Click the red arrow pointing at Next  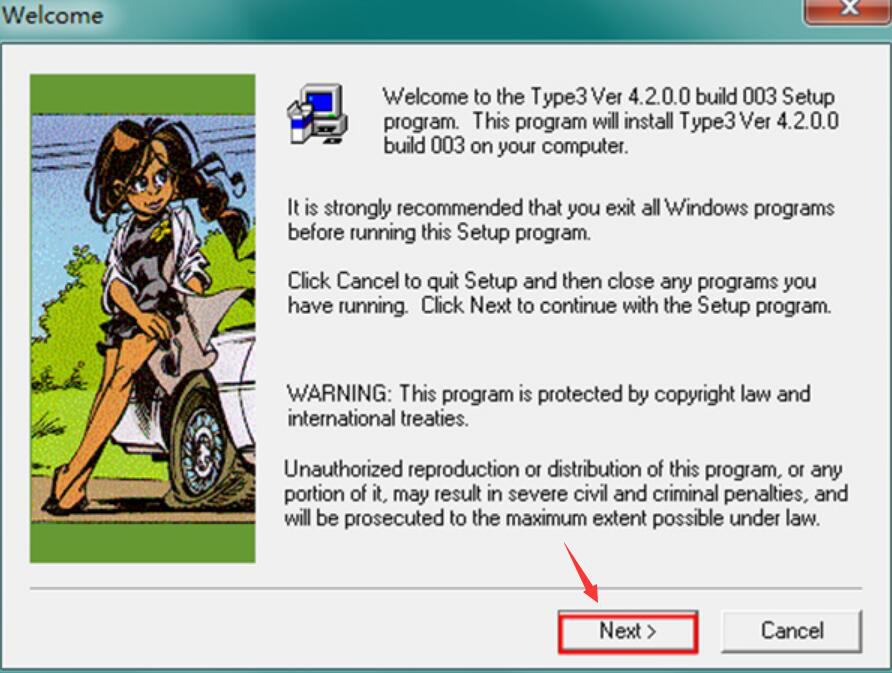(x=581, y=572)
